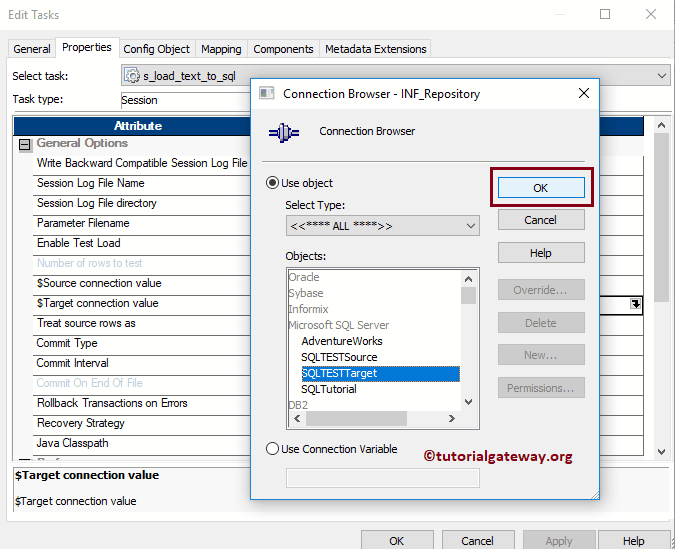This screenshot has width=675, height=549.
Task: Click the gear icon next to s_load_text_to_sql
Action: pos(132,76)
